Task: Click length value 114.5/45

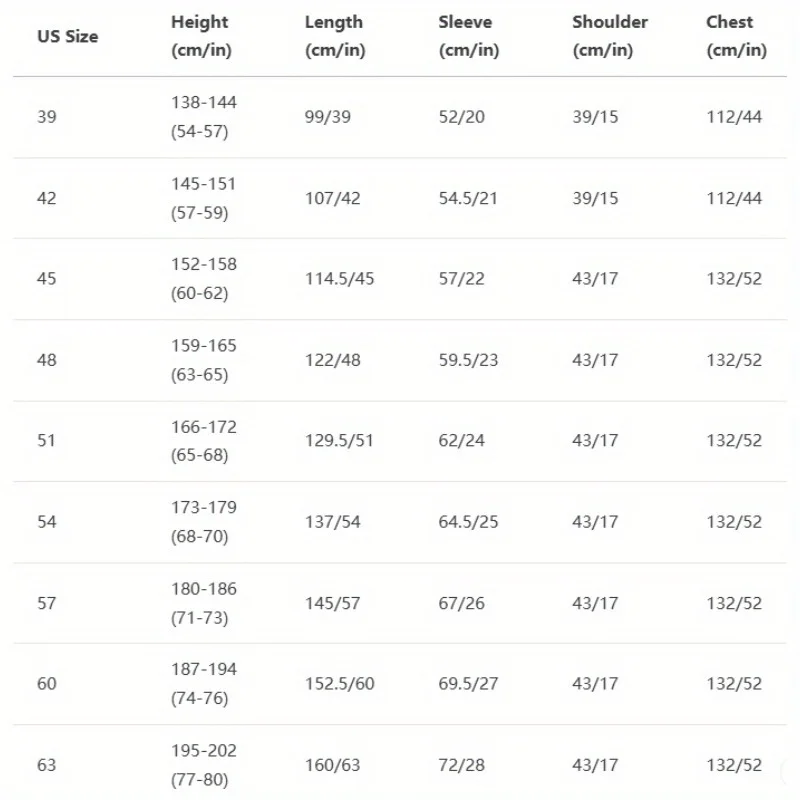Action: (339, 279)
